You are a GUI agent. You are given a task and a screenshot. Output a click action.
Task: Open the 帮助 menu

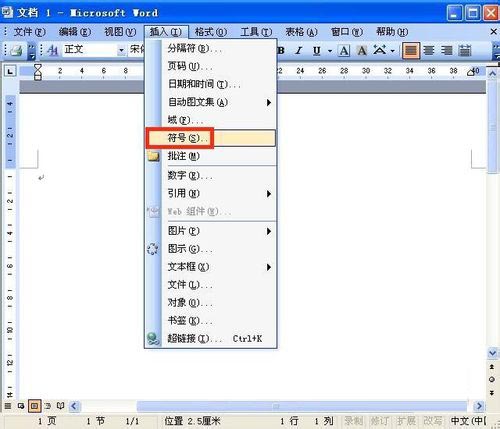392,32
